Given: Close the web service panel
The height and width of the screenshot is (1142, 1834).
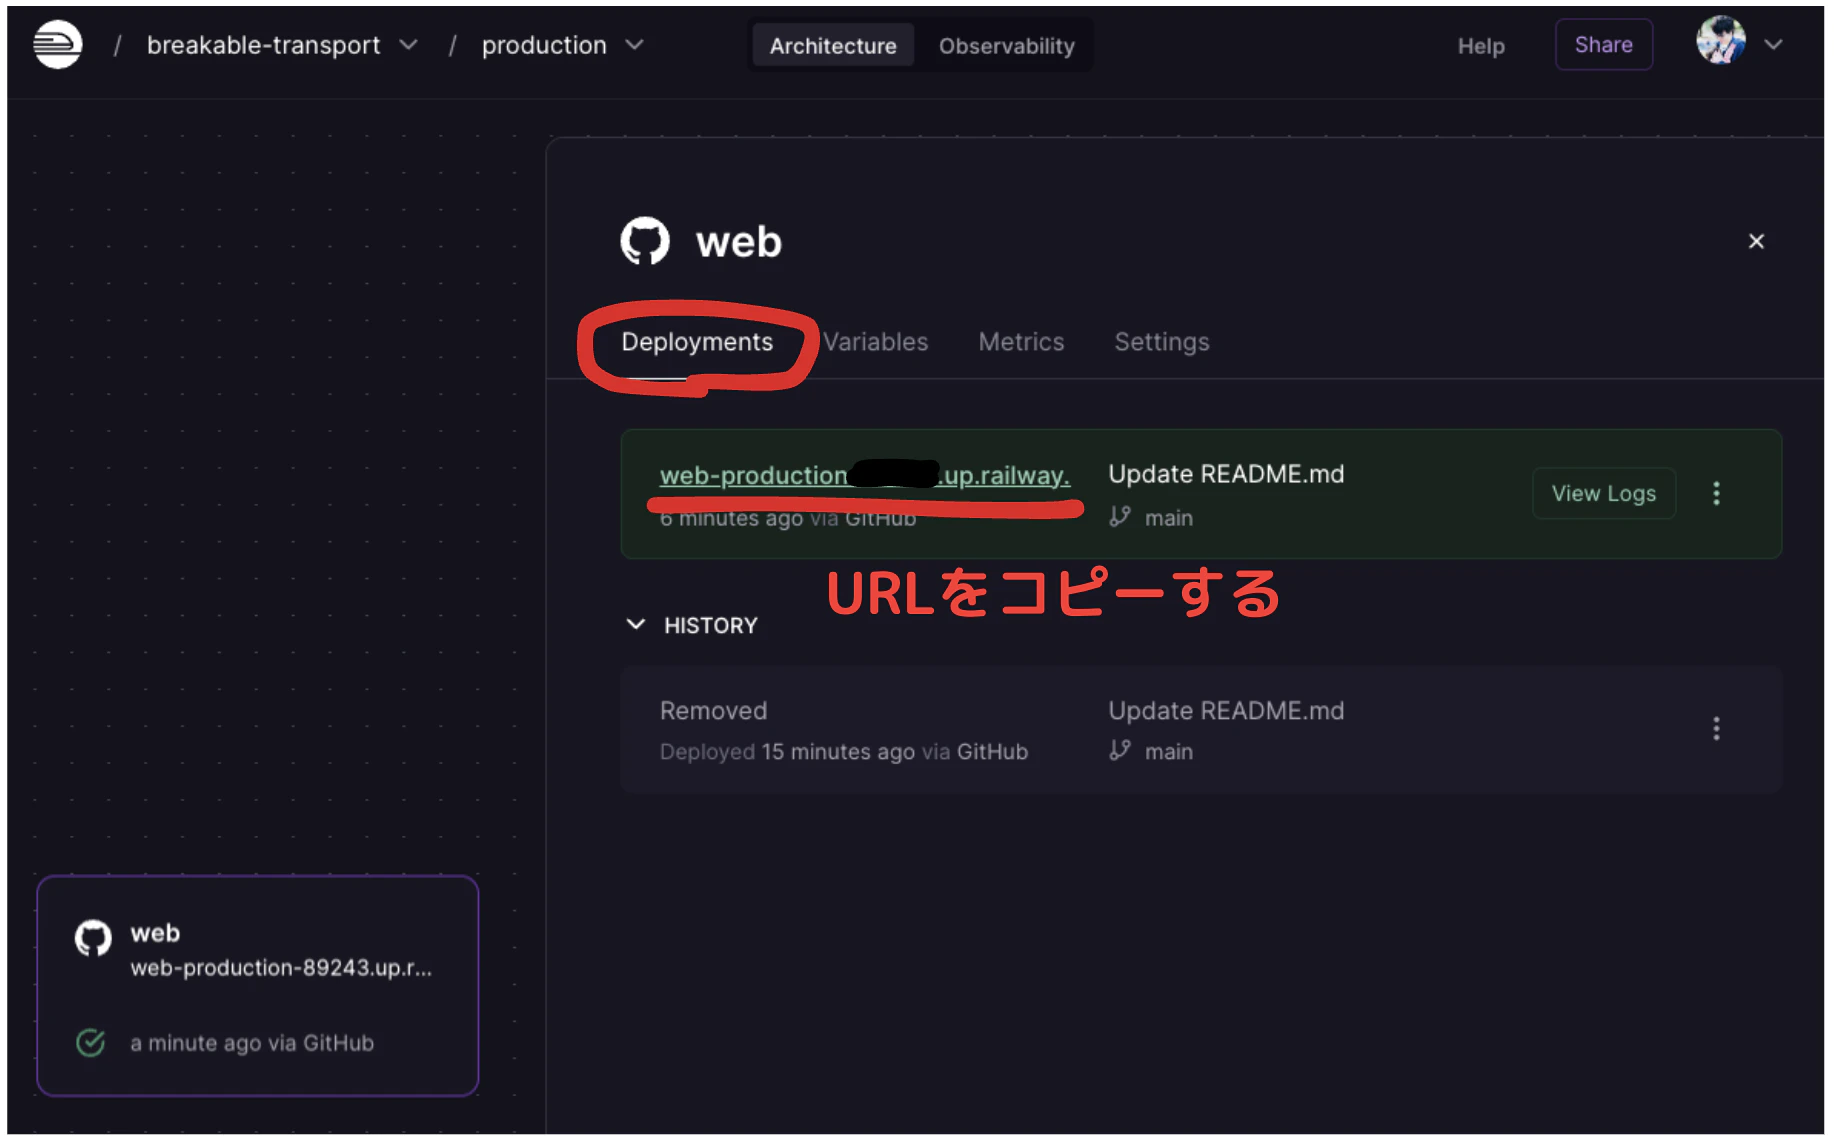Looking at the screenshot, I should (1755, 242).
